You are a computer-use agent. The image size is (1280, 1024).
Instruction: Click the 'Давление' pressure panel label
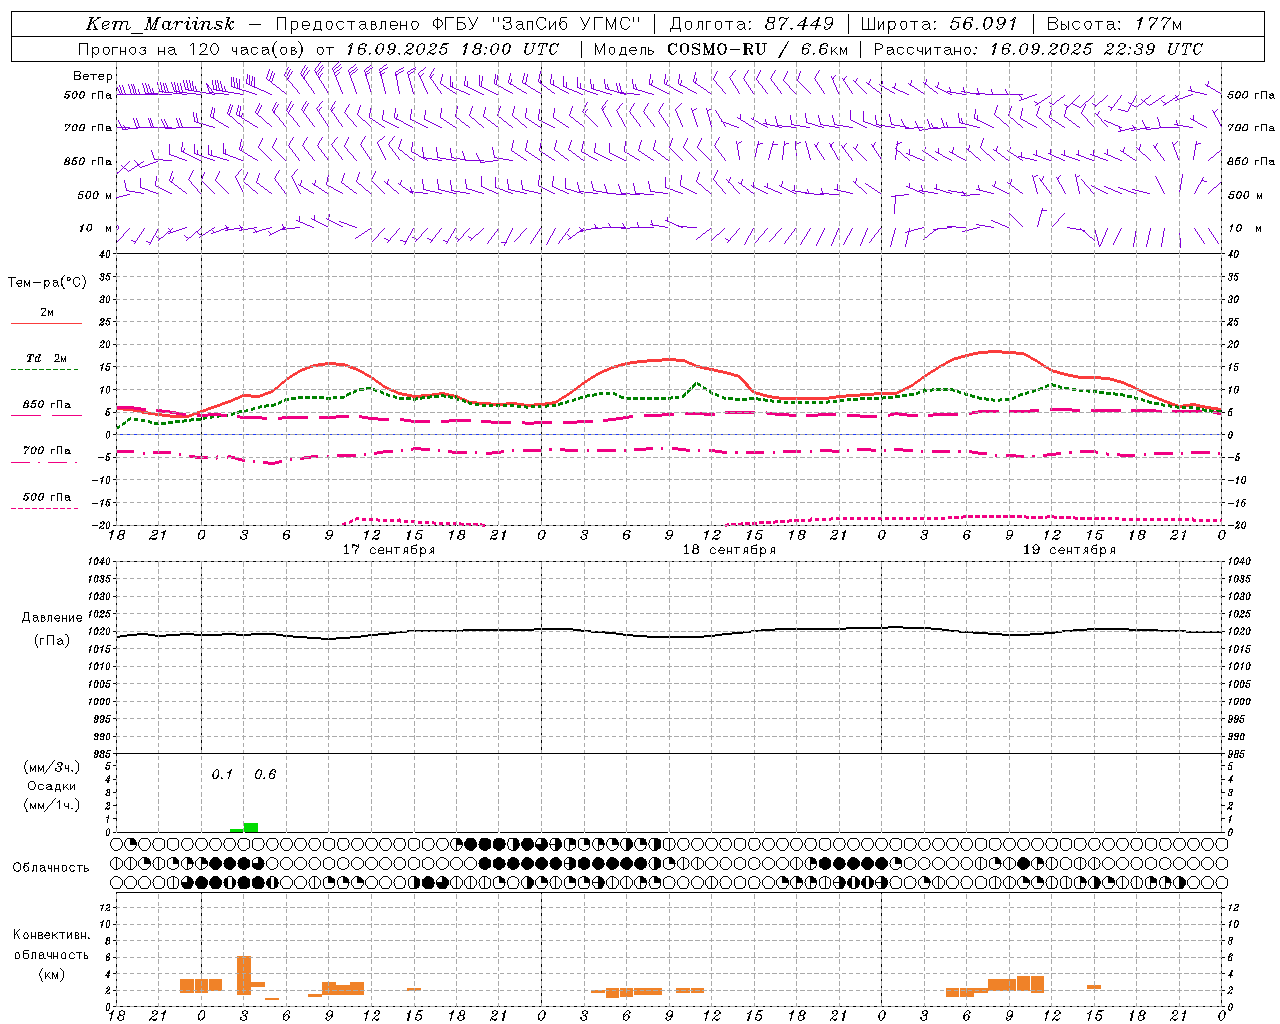(x=52, y=618)
